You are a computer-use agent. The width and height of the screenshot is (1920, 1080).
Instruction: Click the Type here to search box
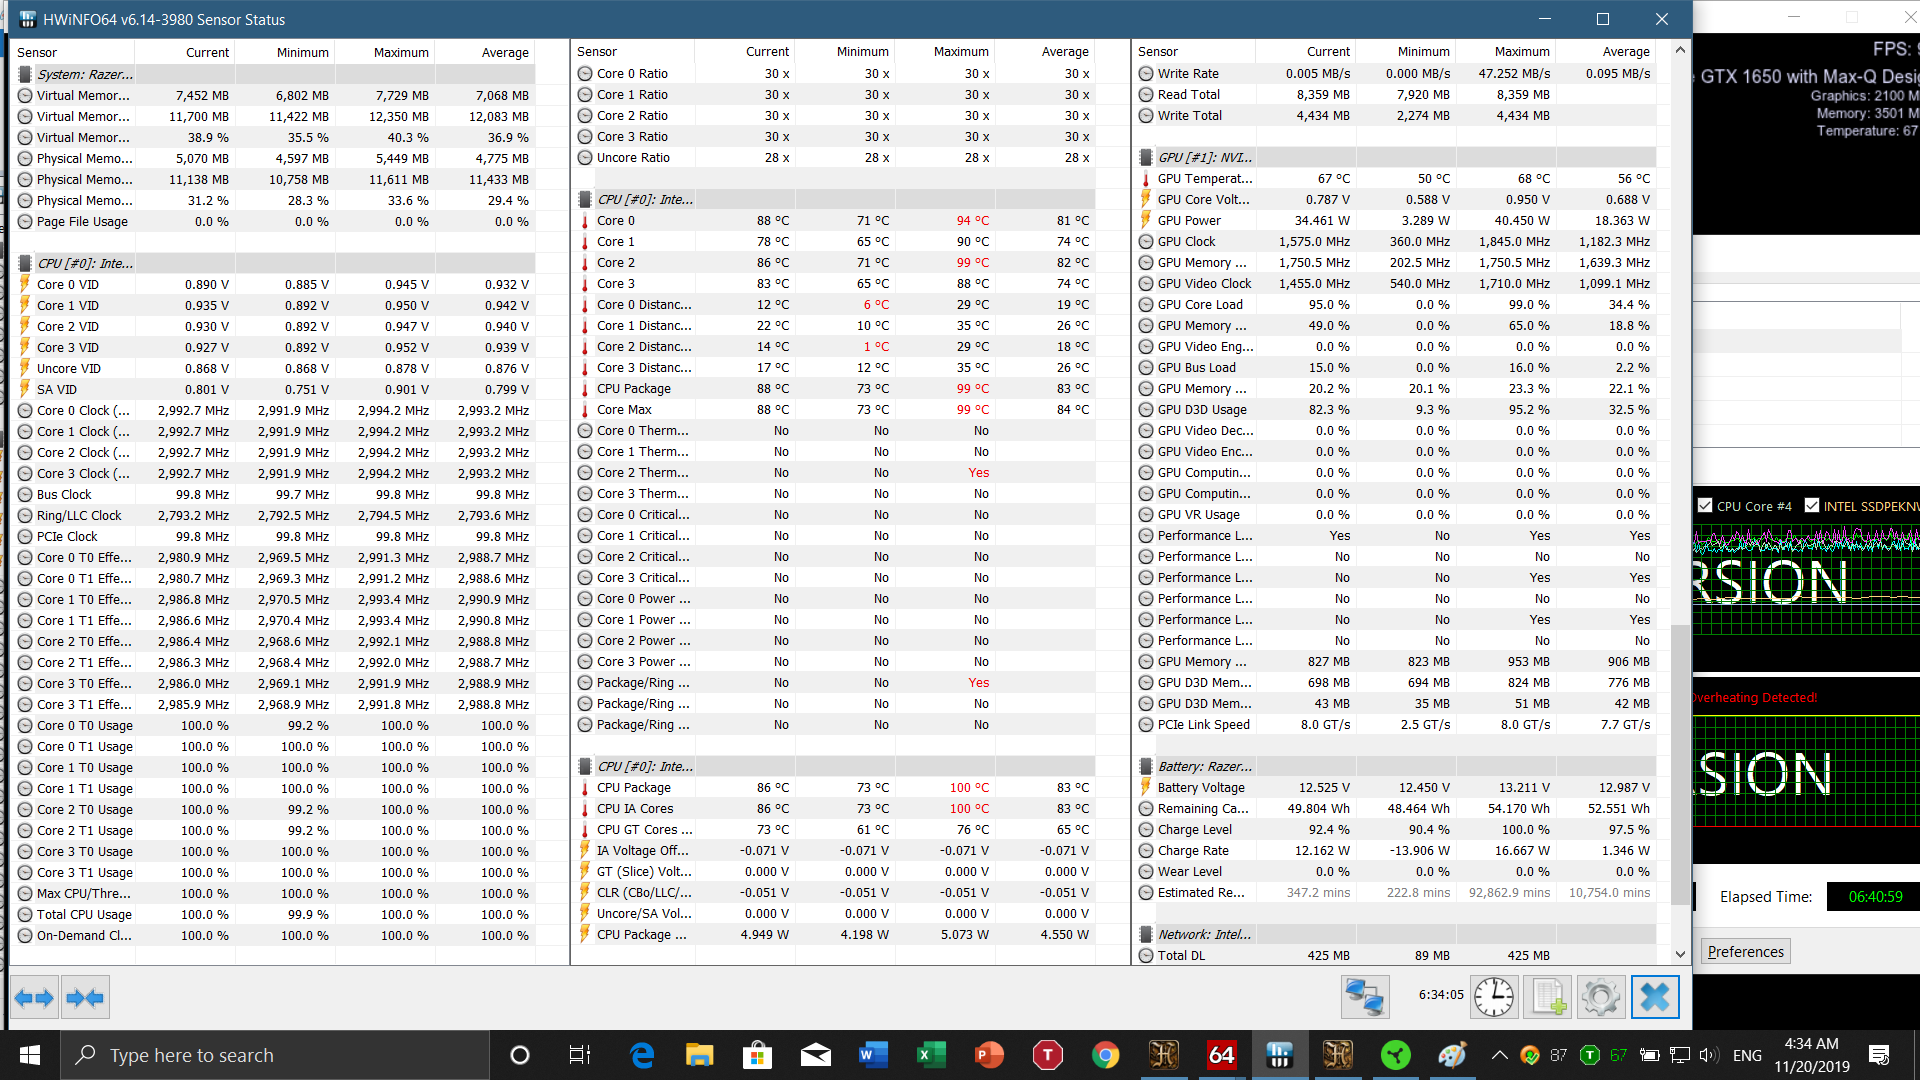click(x=276, y=1055)
